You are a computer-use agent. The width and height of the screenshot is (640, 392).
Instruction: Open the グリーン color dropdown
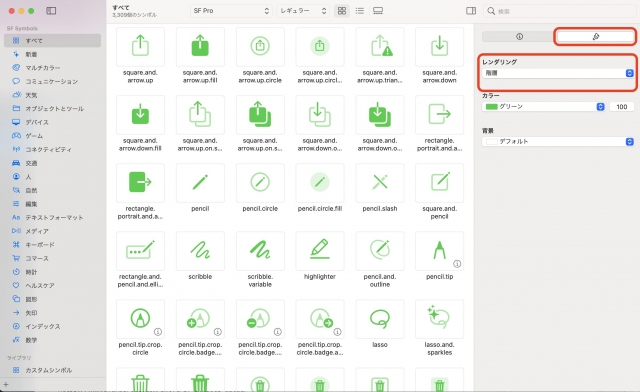tap(543, 107)
